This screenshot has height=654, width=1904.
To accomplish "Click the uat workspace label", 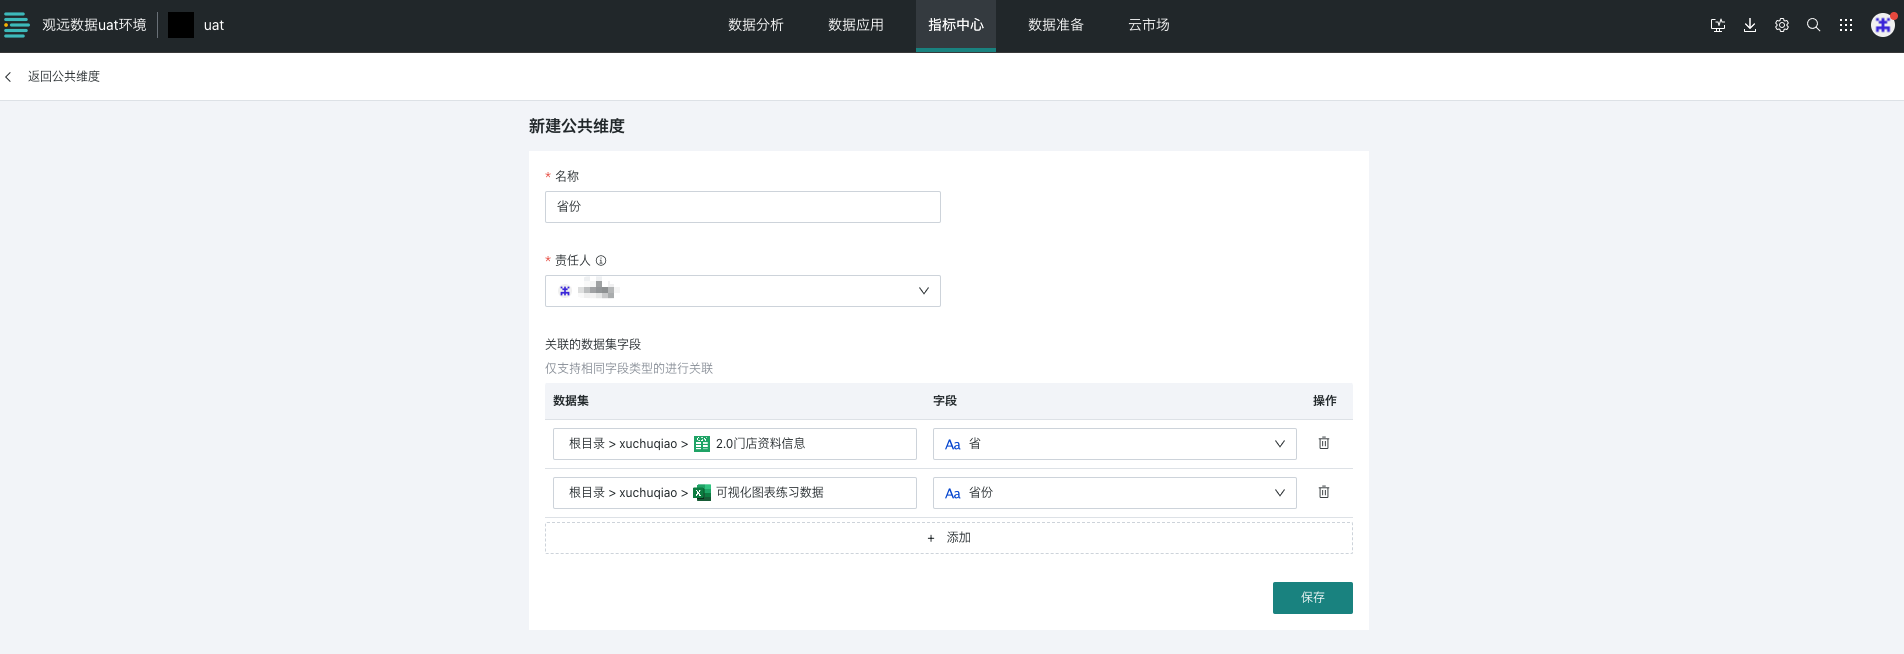I will point(214,25).
